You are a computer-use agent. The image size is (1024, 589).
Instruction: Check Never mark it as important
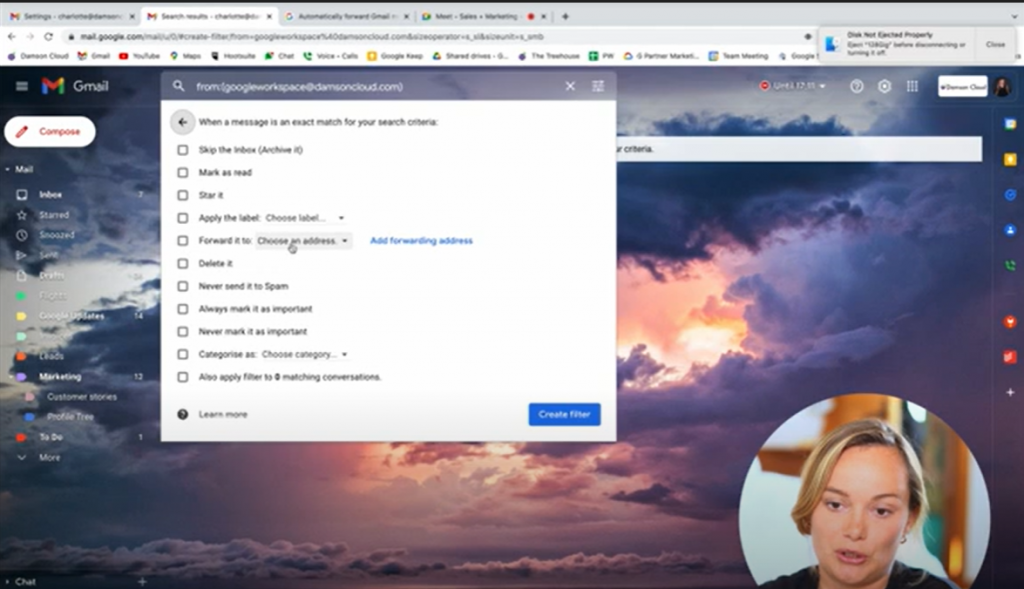[183, 332]
